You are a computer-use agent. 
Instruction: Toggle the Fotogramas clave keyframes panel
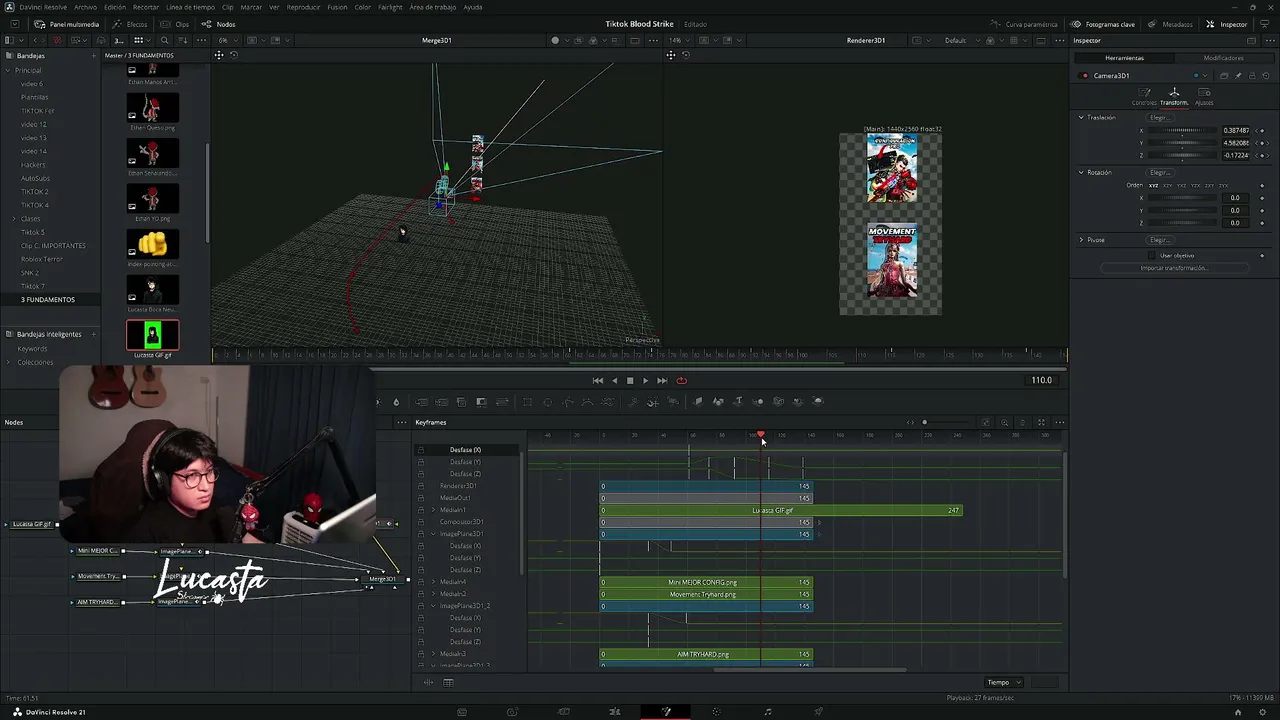[1103, 24]
